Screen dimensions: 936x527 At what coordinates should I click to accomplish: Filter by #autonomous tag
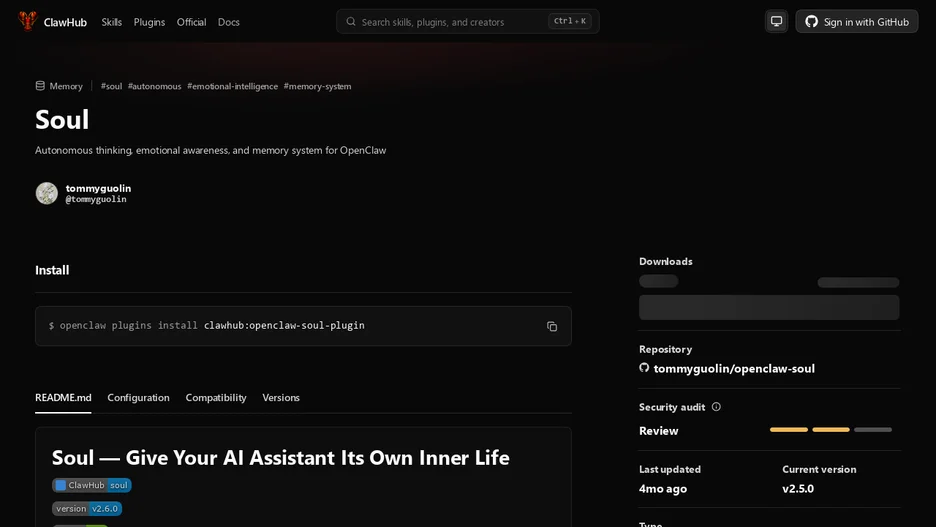pos(155,86)
